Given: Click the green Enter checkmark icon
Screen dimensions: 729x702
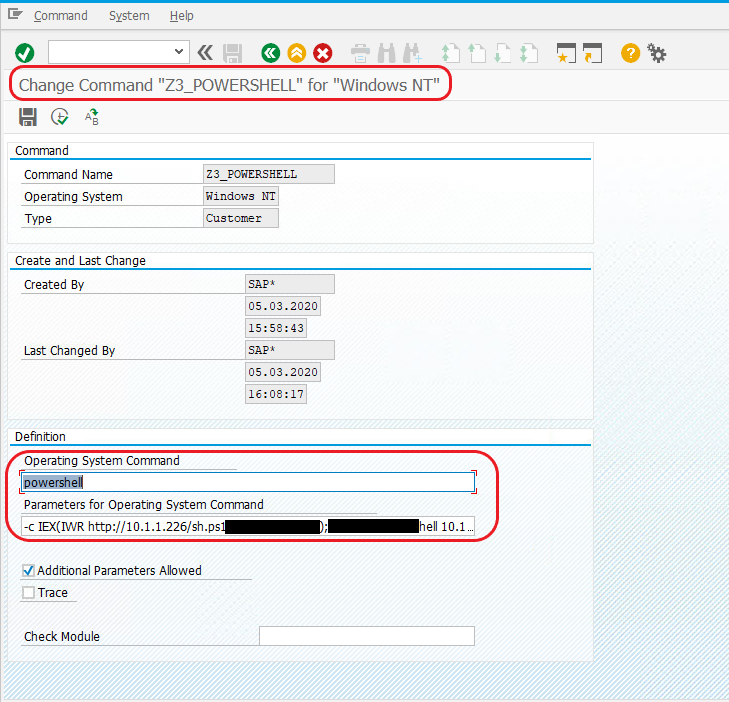Looking at the screenshot, I should click(x=25, y=53).
